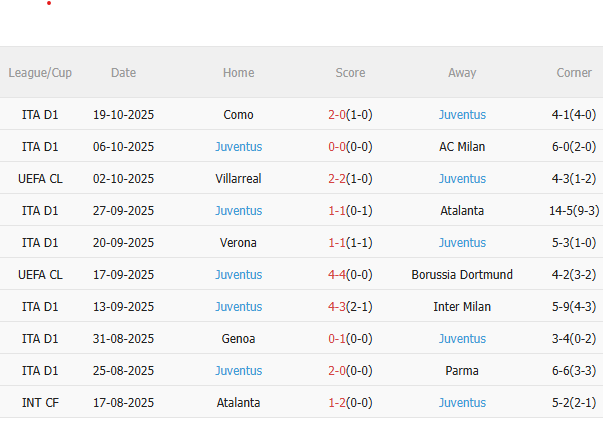Select the Verona team name
The height and width of the screenshot is (421, 603).
(238, 243)
